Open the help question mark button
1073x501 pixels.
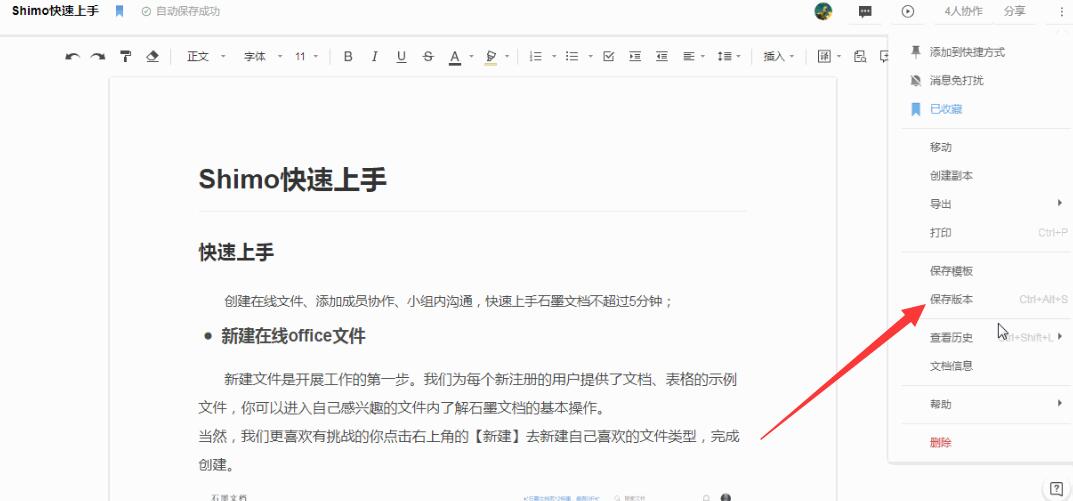(x=1057, y=489)
